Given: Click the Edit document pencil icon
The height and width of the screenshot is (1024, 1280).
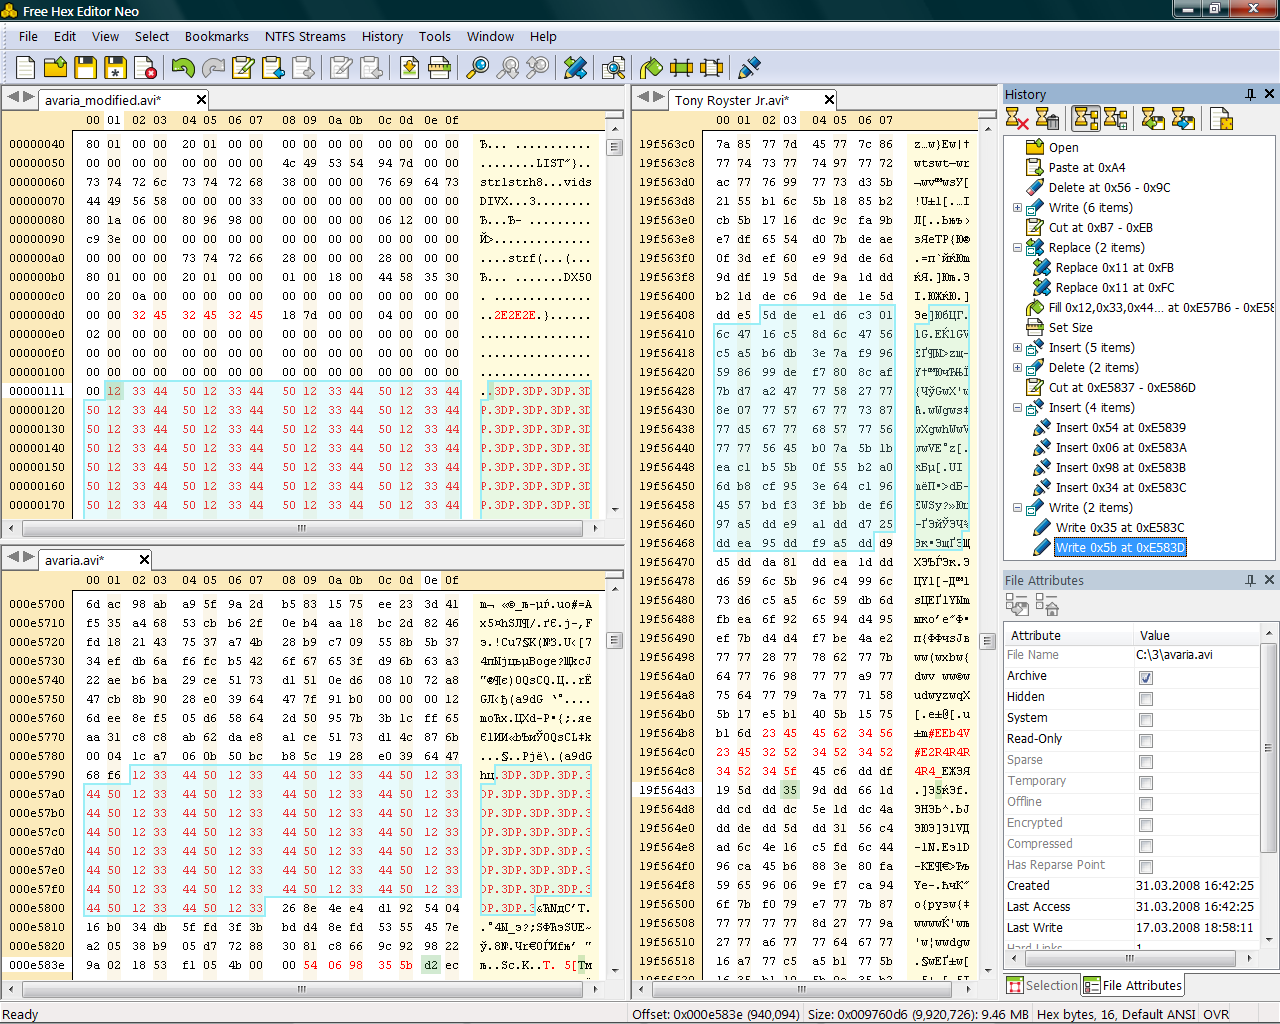Looking at the screenshot, I should click(x=243, y=67).
